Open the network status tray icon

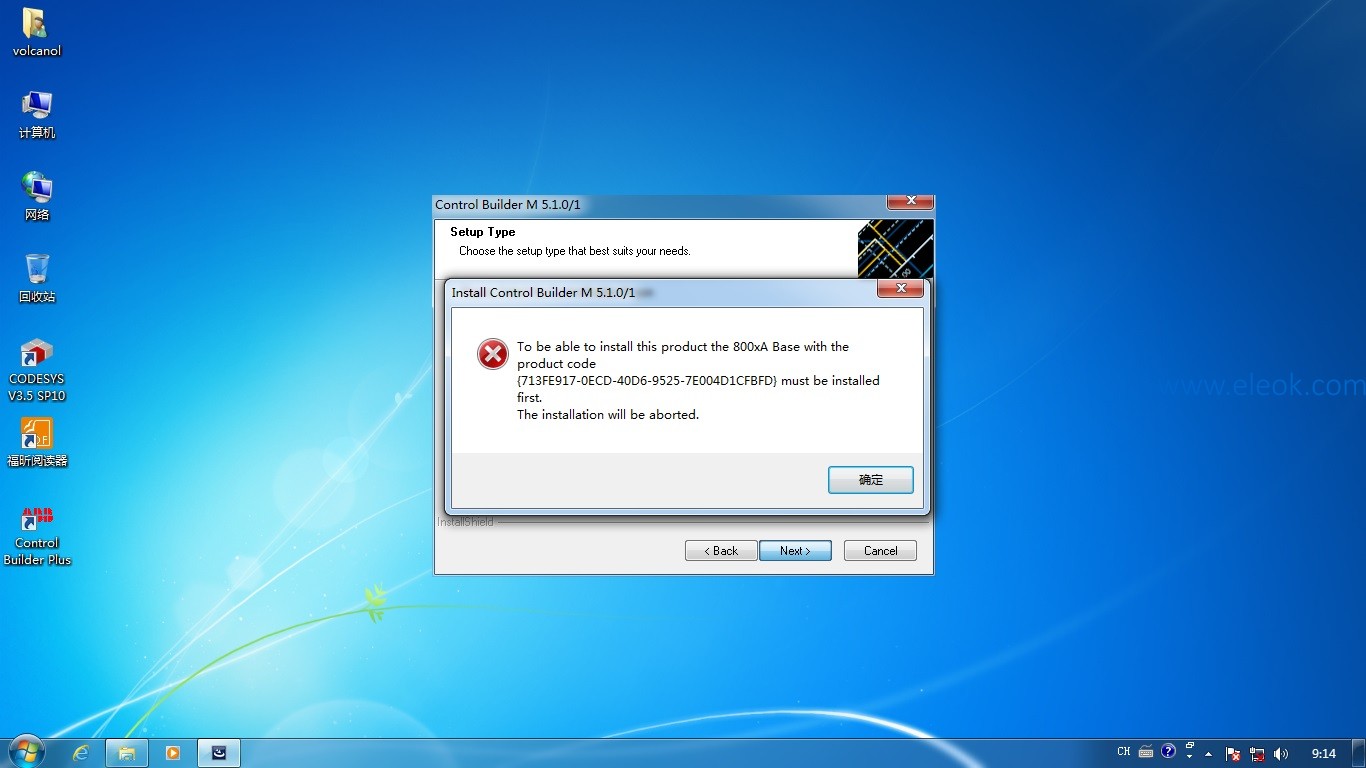[1257, 754]
